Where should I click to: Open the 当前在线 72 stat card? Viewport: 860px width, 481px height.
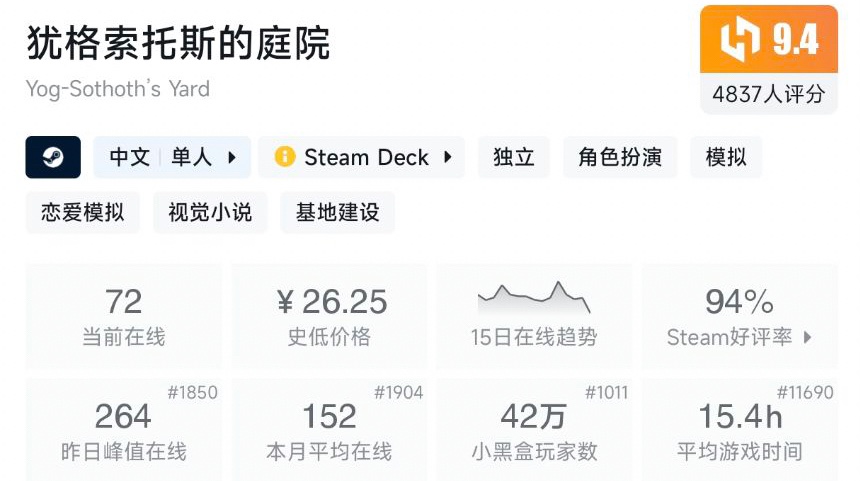click(124, 317)
